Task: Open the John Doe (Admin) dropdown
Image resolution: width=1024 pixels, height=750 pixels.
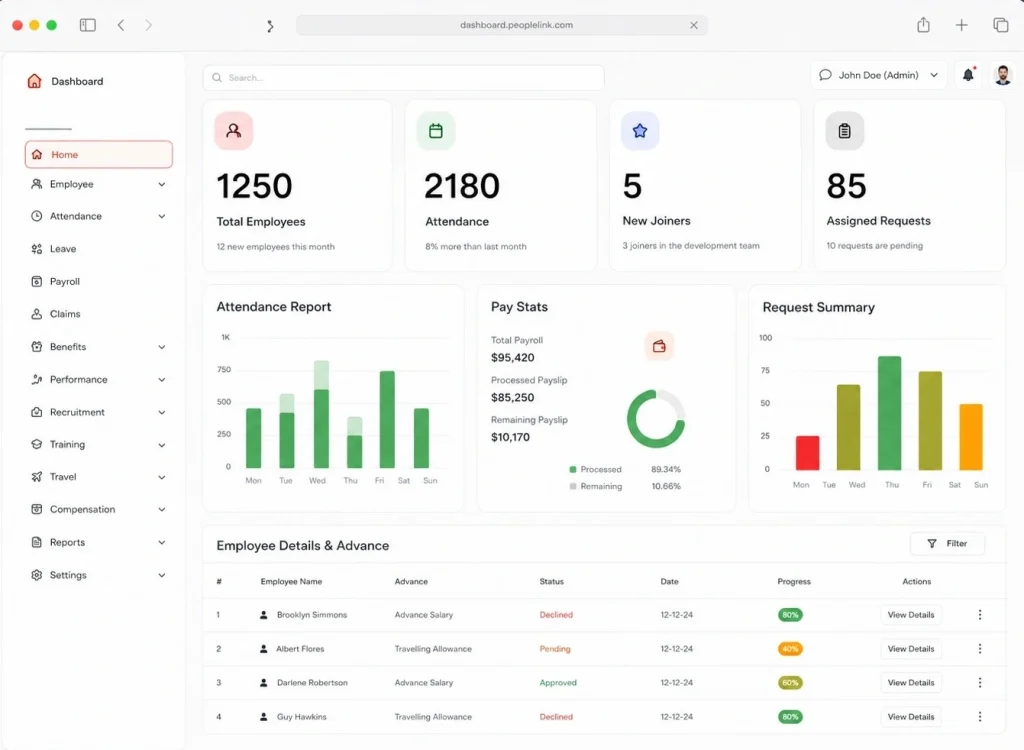Action: point(878,75)
